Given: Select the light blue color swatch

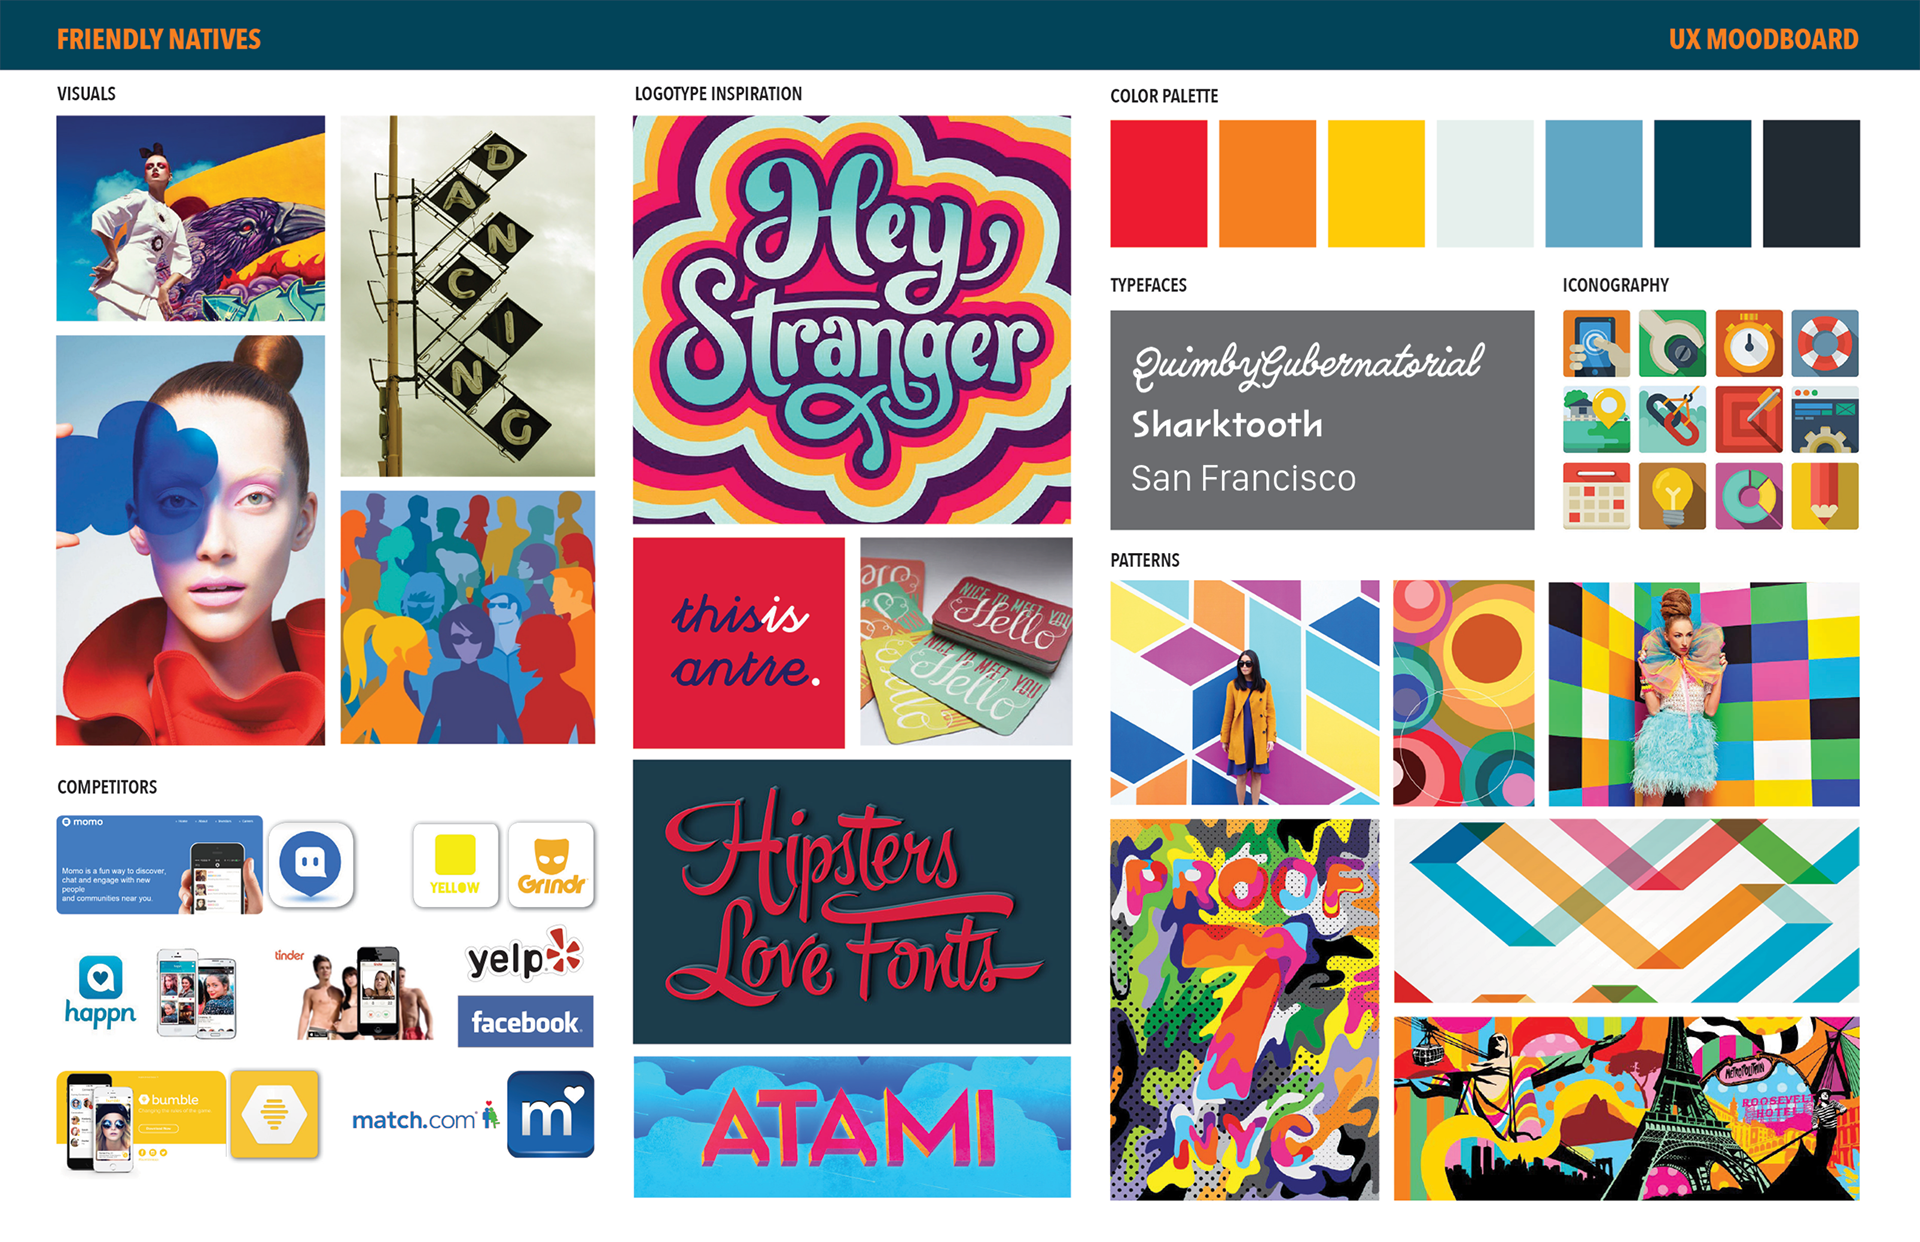Looking at the screenshot, I should point(1593,183).
